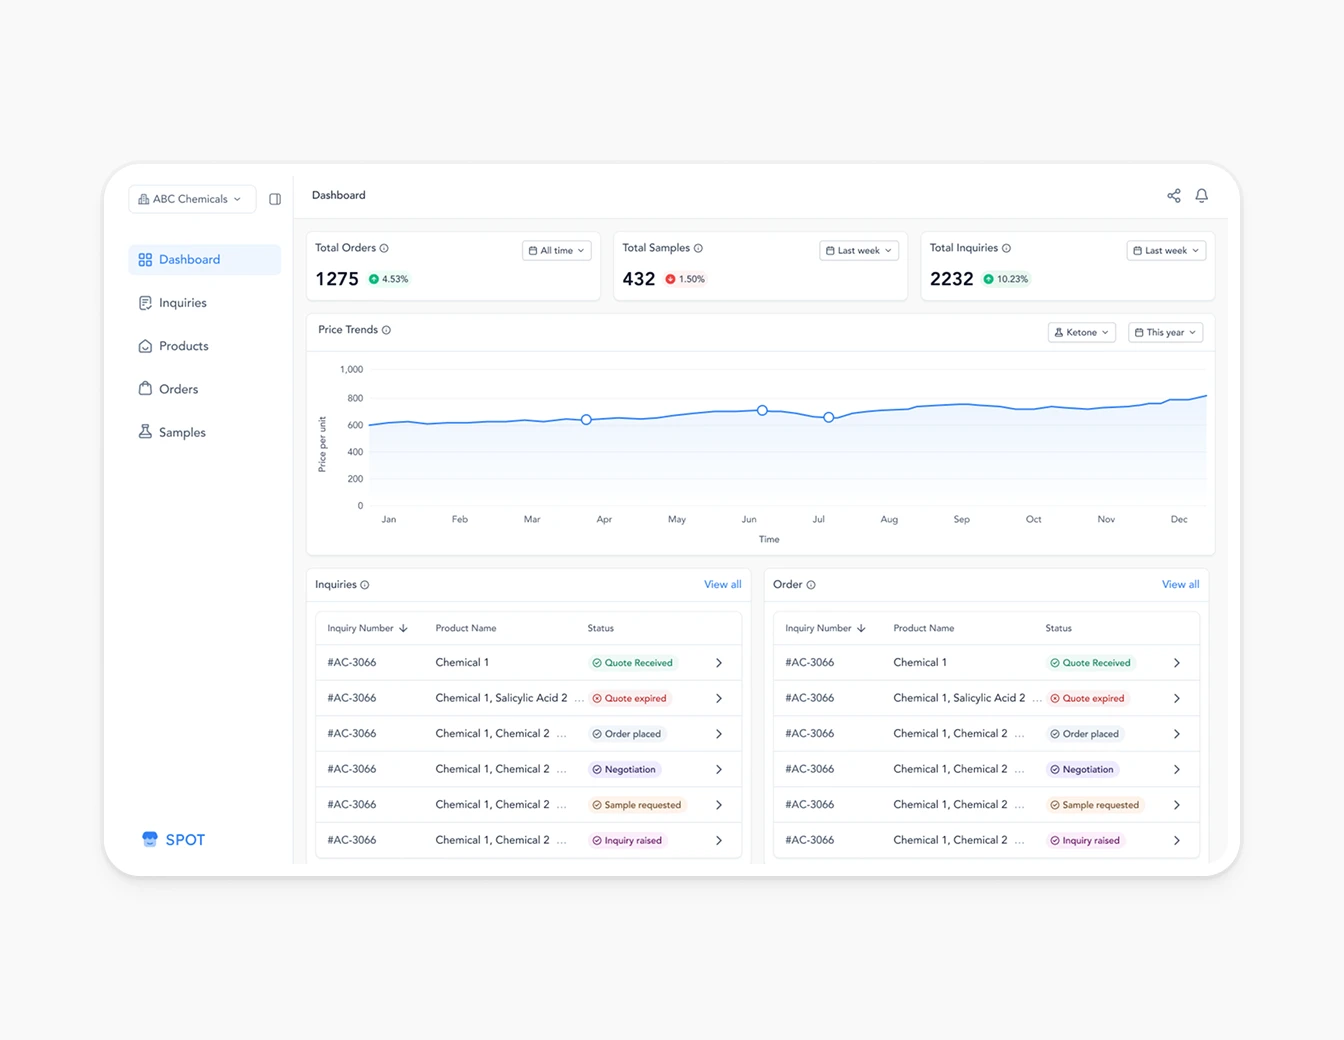Screen dimensions: 1344x1040
Task: Open the Samples page
Action: tap(182, 431)
